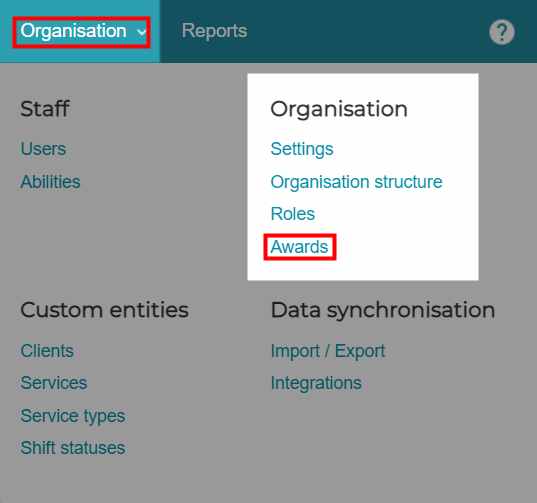Image resolution: width=537 pixels, height=503 pixels.
Task: Click the Data synchronisation section heading
Action: point(383,311)
